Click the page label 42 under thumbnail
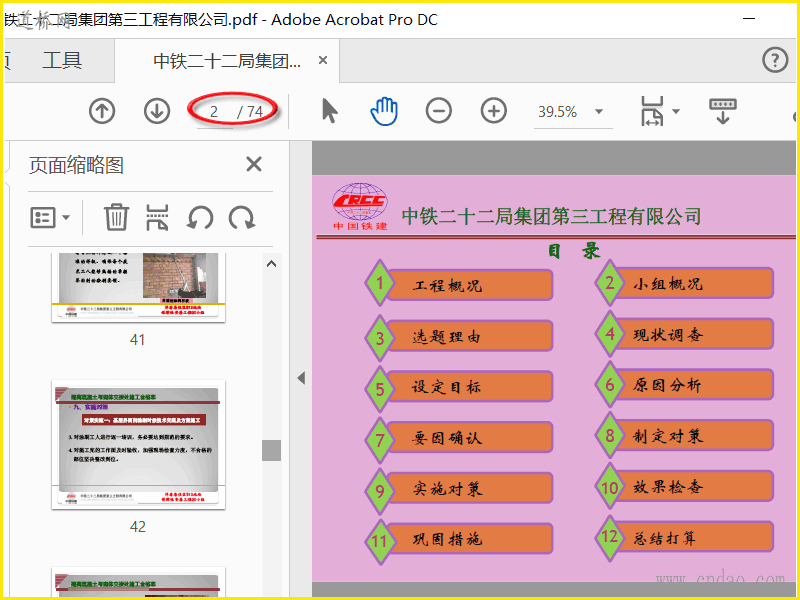 137,527
